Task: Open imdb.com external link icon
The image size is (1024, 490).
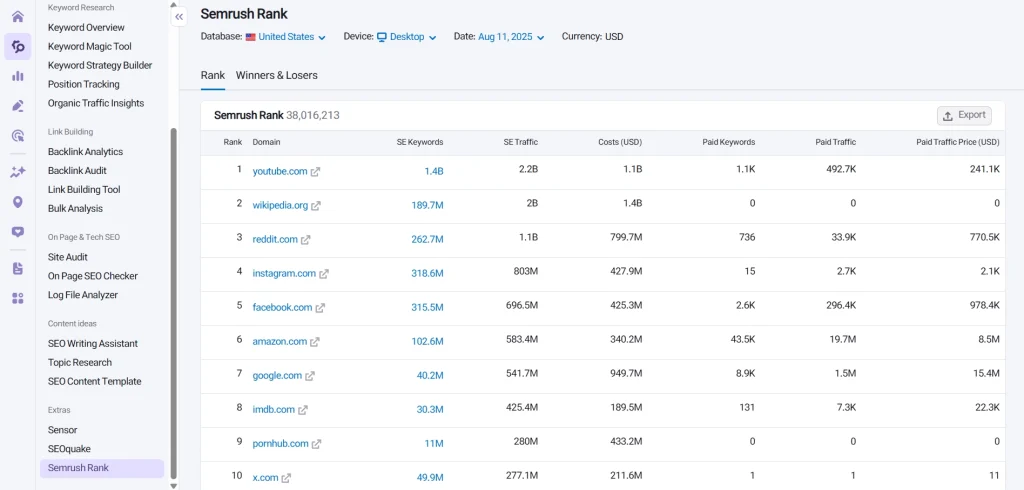Action: [x=303, y=410]
